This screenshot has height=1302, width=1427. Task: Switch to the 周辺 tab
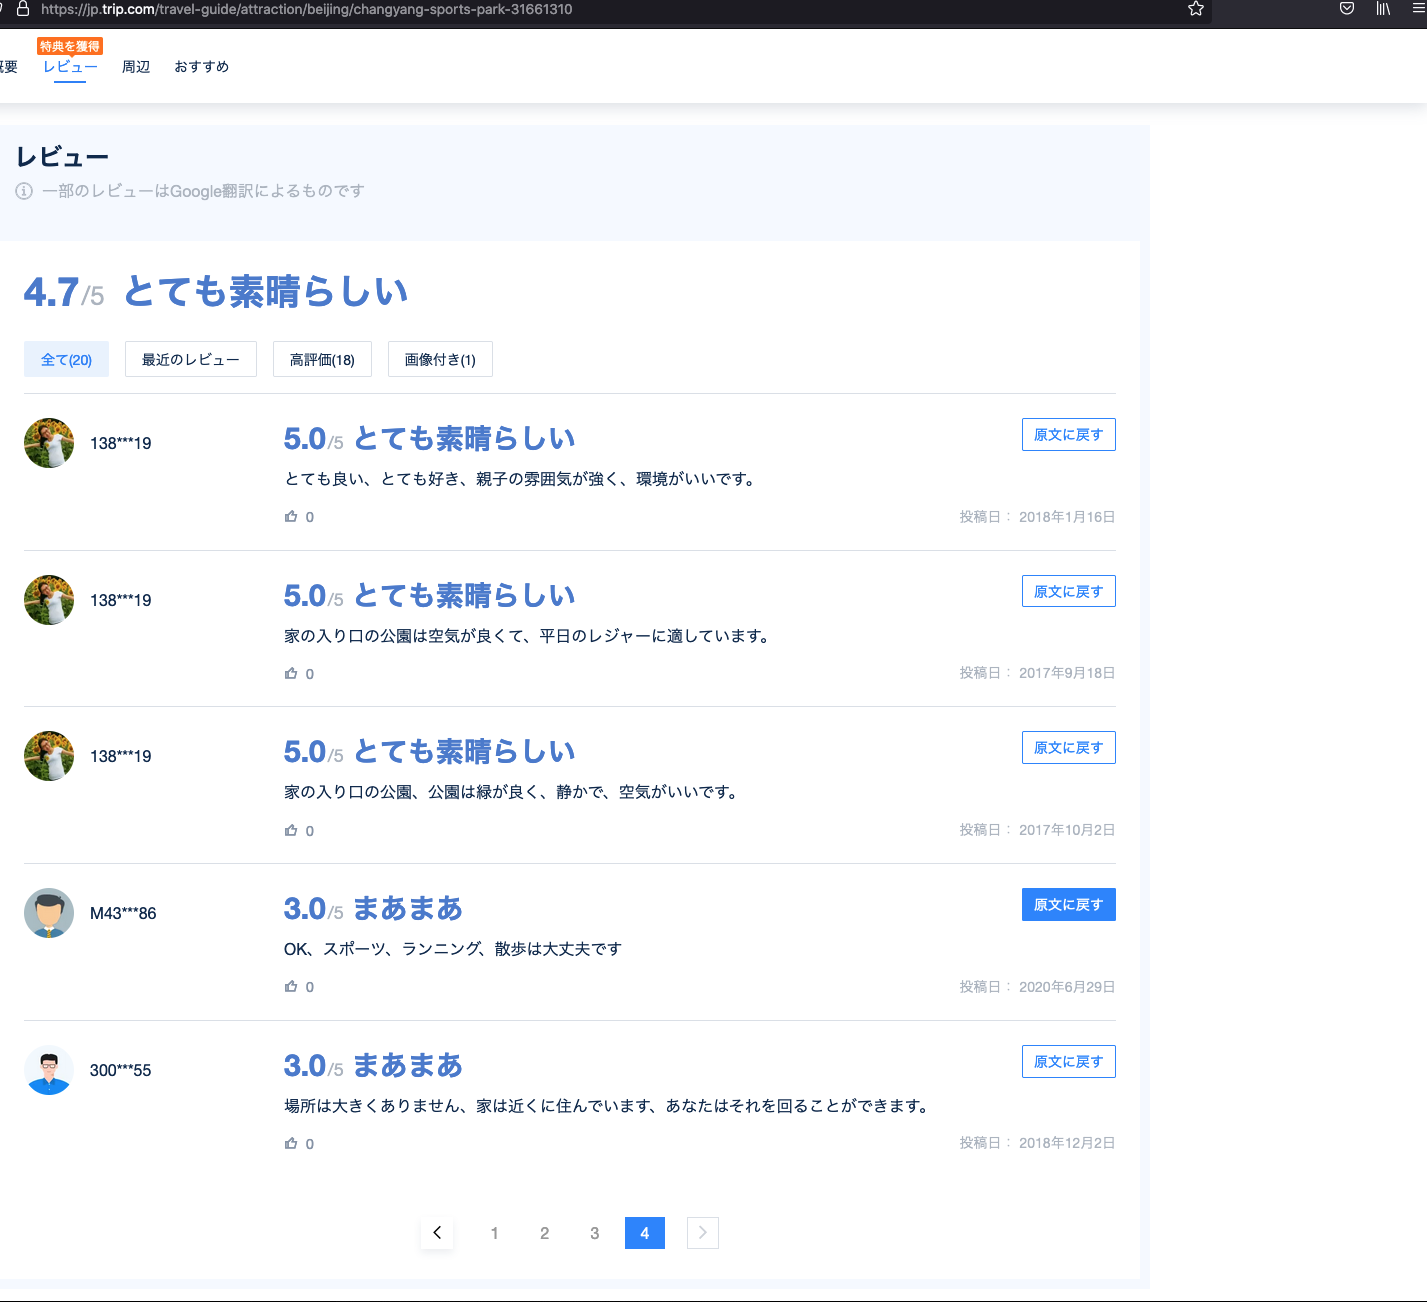pos(136,67)
